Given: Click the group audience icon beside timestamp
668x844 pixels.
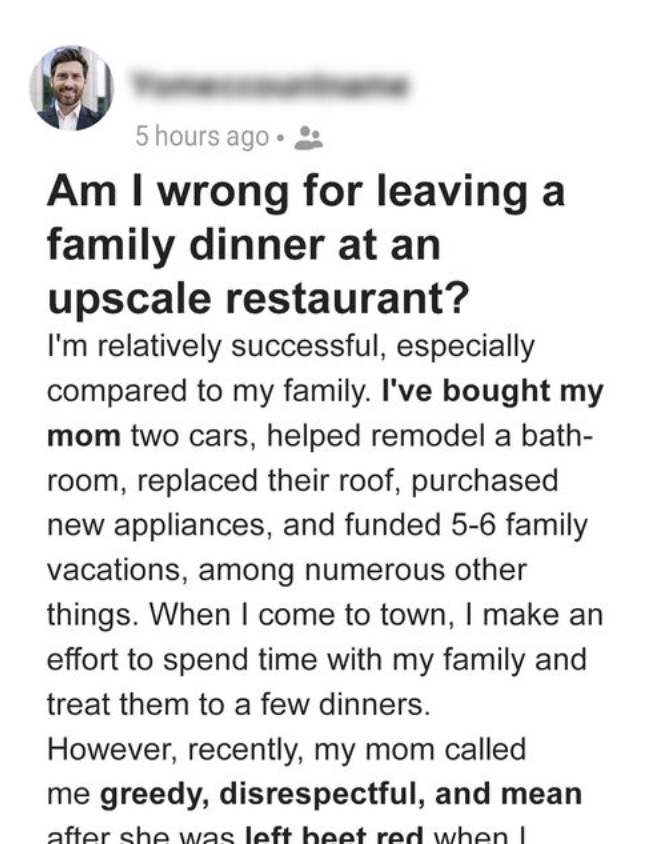Looking at the screenshot, I should click(x=310, y=138).
